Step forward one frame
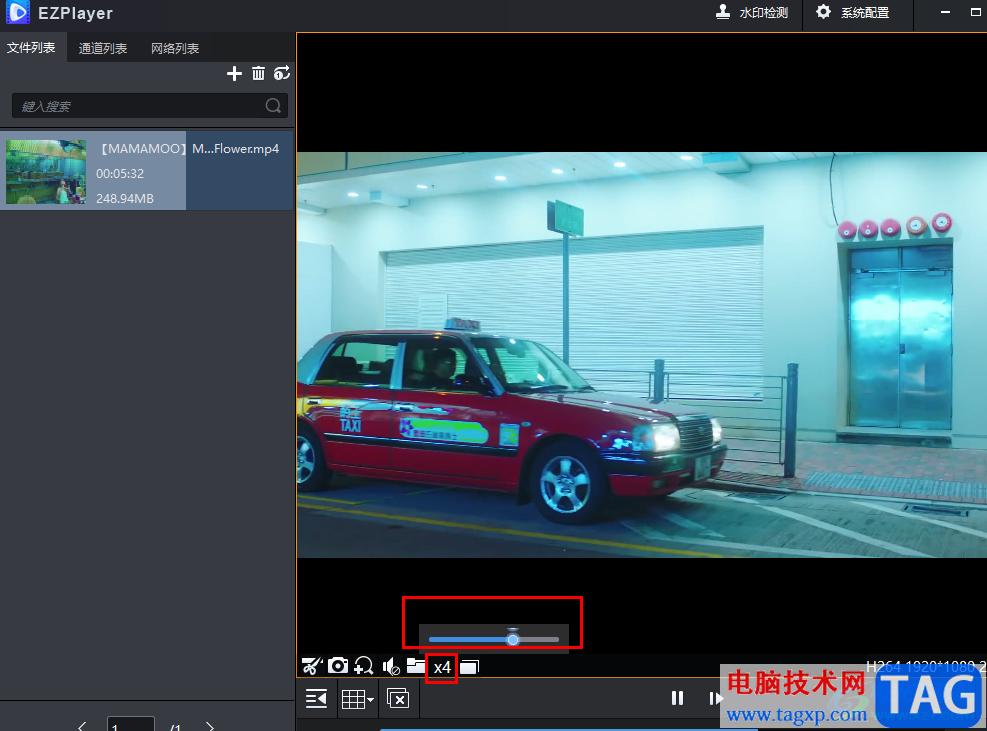Image resolution: width=987 pixels, height=731 pixels. (715, 698)
